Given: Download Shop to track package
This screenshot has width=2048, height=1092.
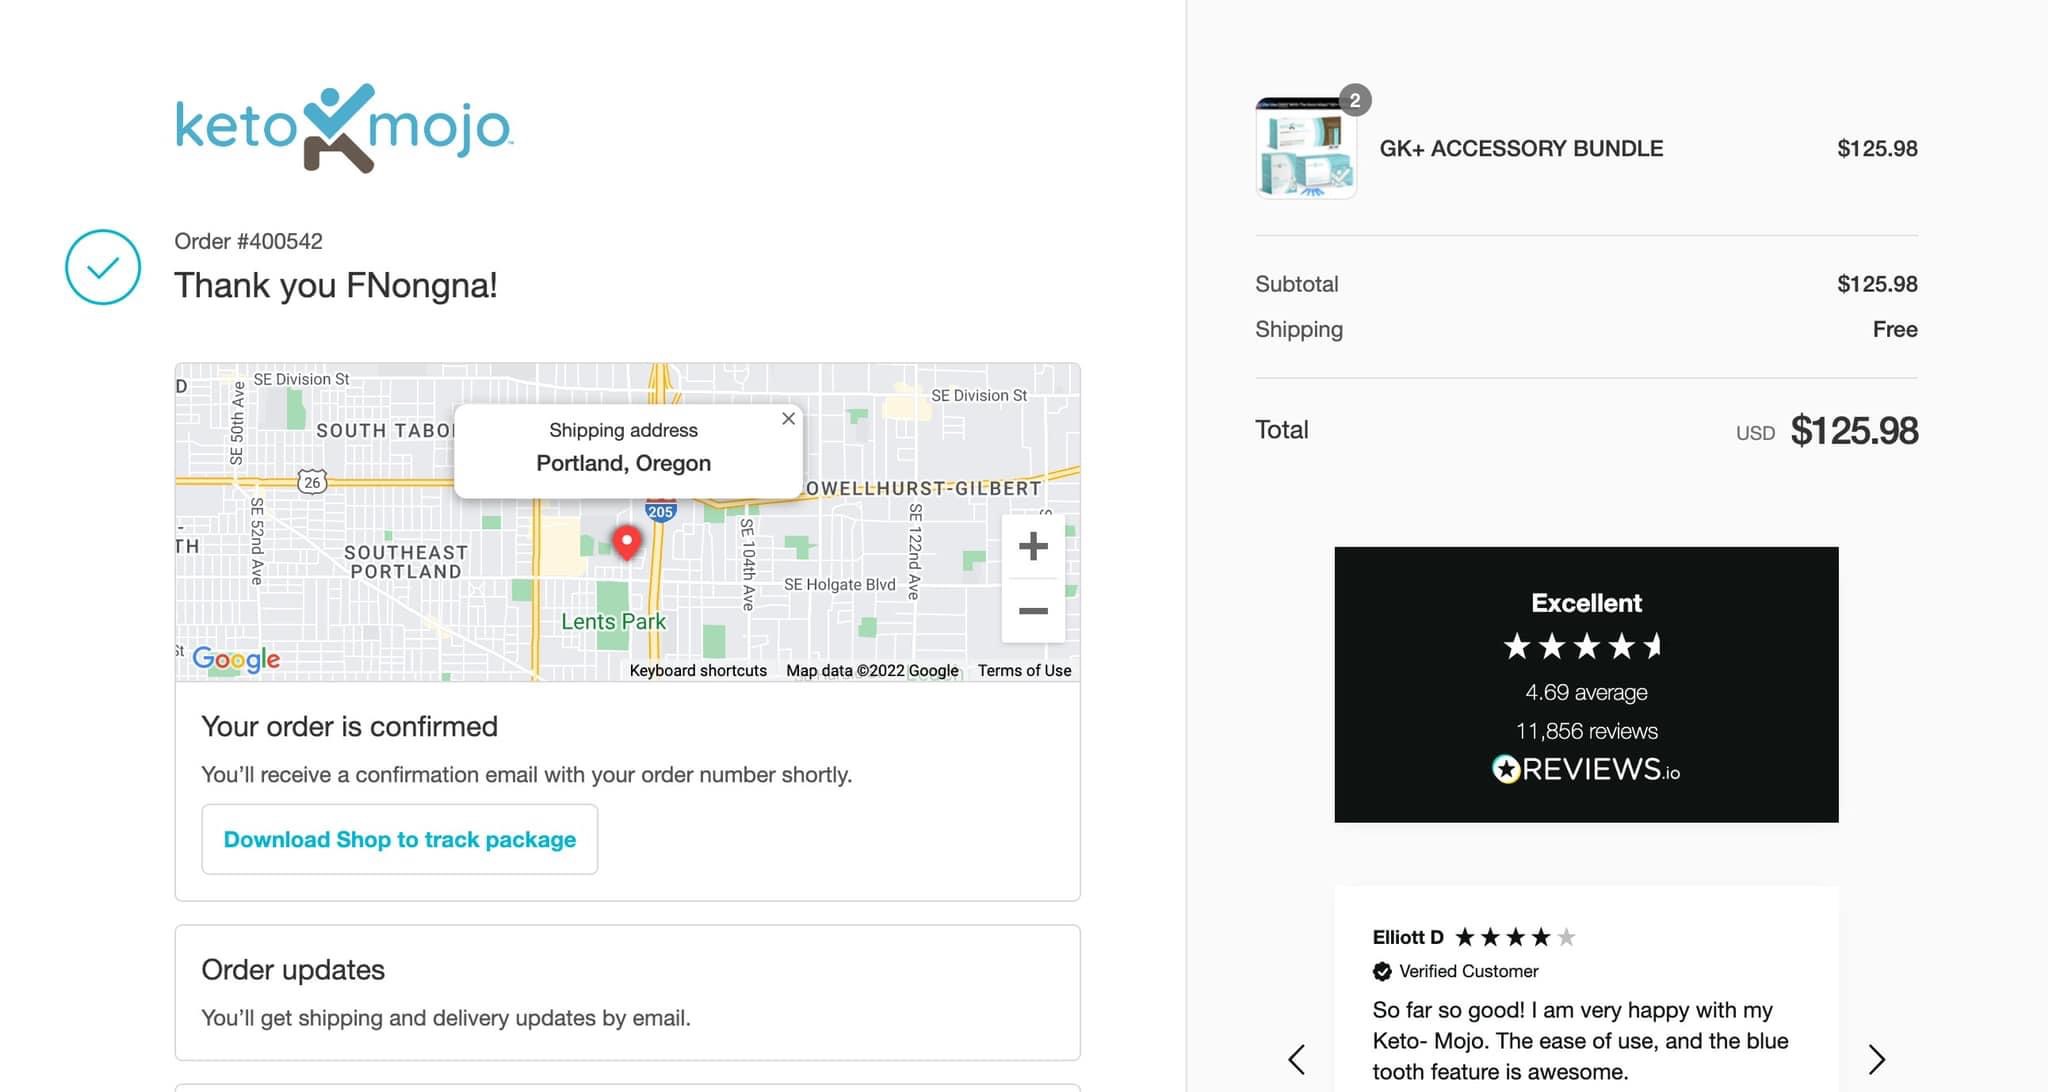Looking at the screenshot, I should [400, 839].
